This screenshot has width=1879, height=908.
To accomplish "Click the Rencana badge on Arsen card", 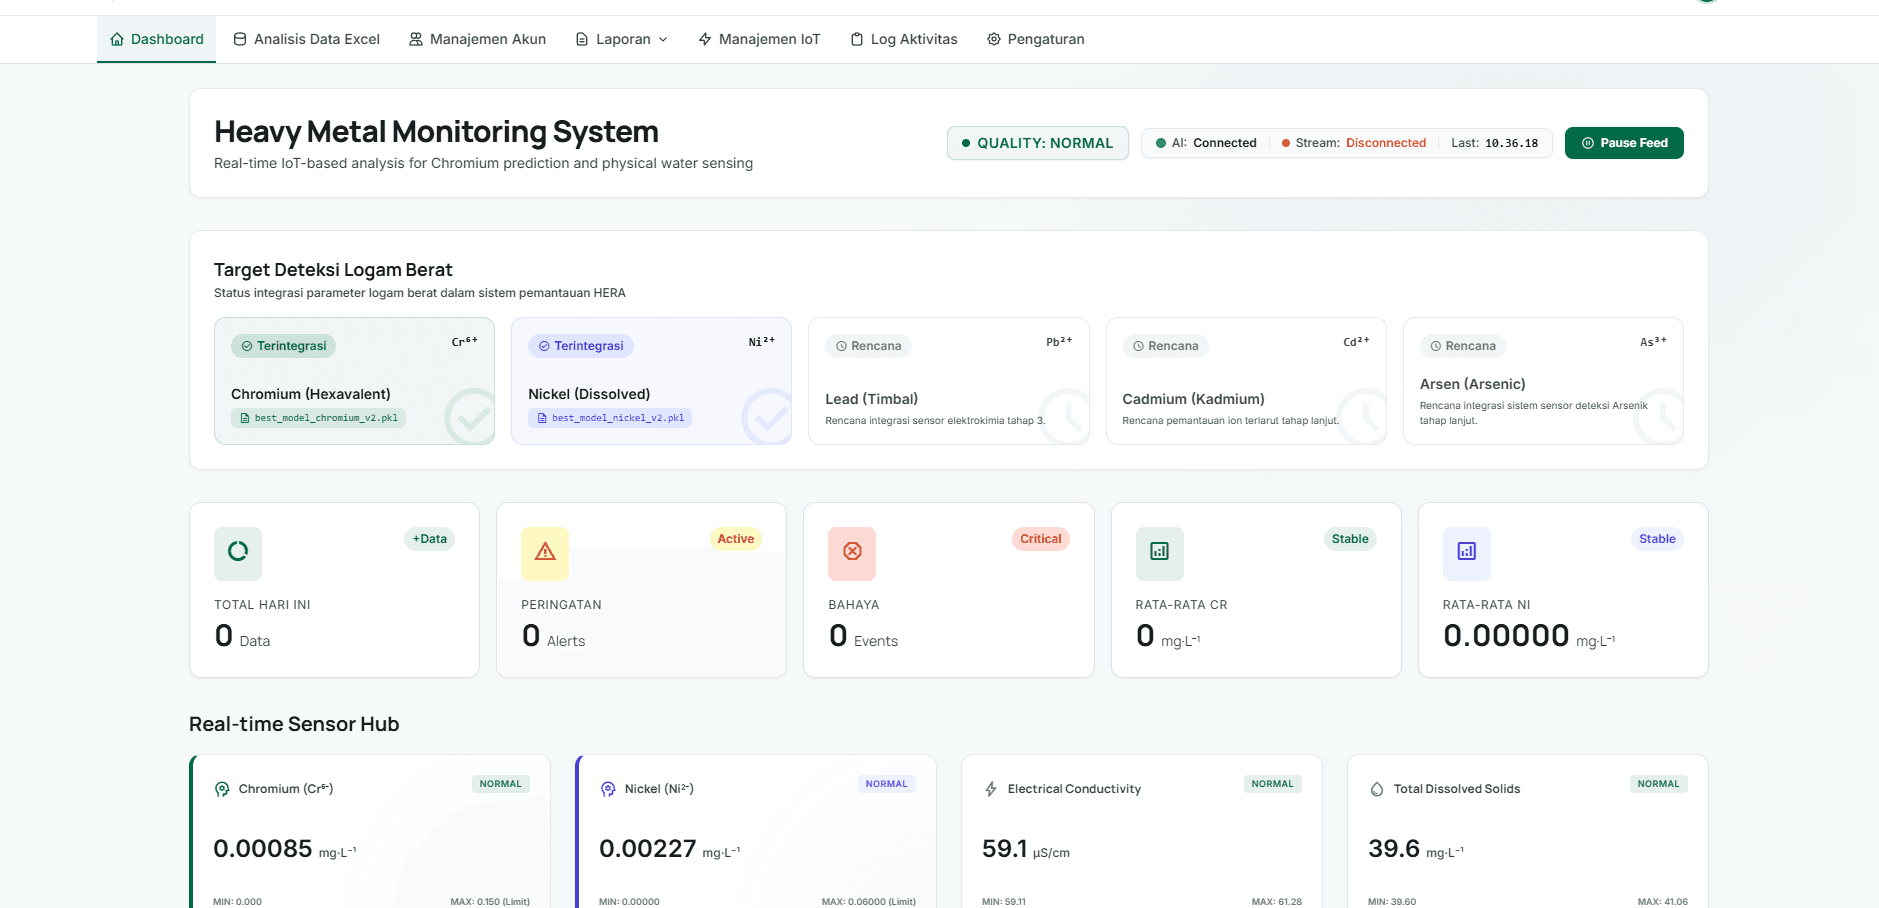I will pos(1463,346).
